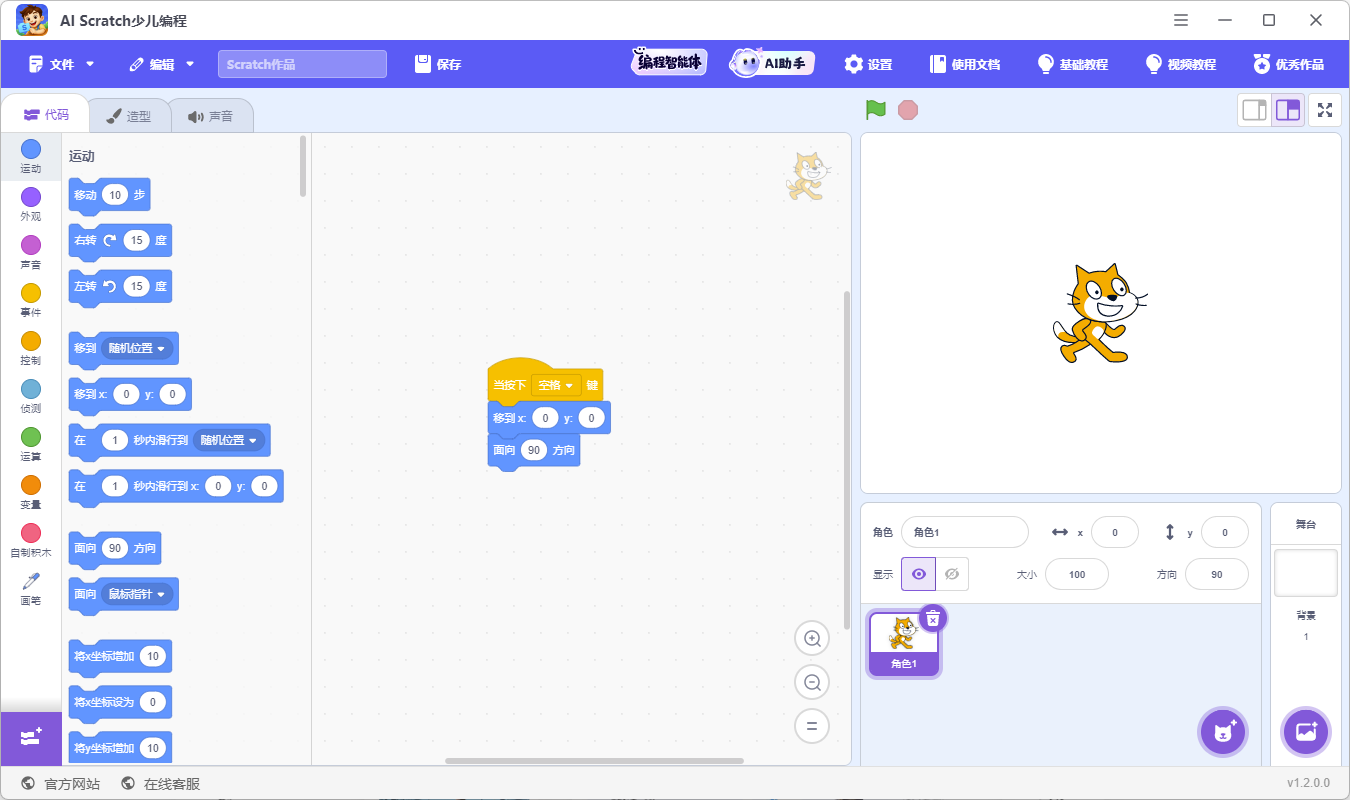This screenshot has width=1350, height=800.
Task: Click the block palette vertical scrollbar
Action: (x=303, y=166)
